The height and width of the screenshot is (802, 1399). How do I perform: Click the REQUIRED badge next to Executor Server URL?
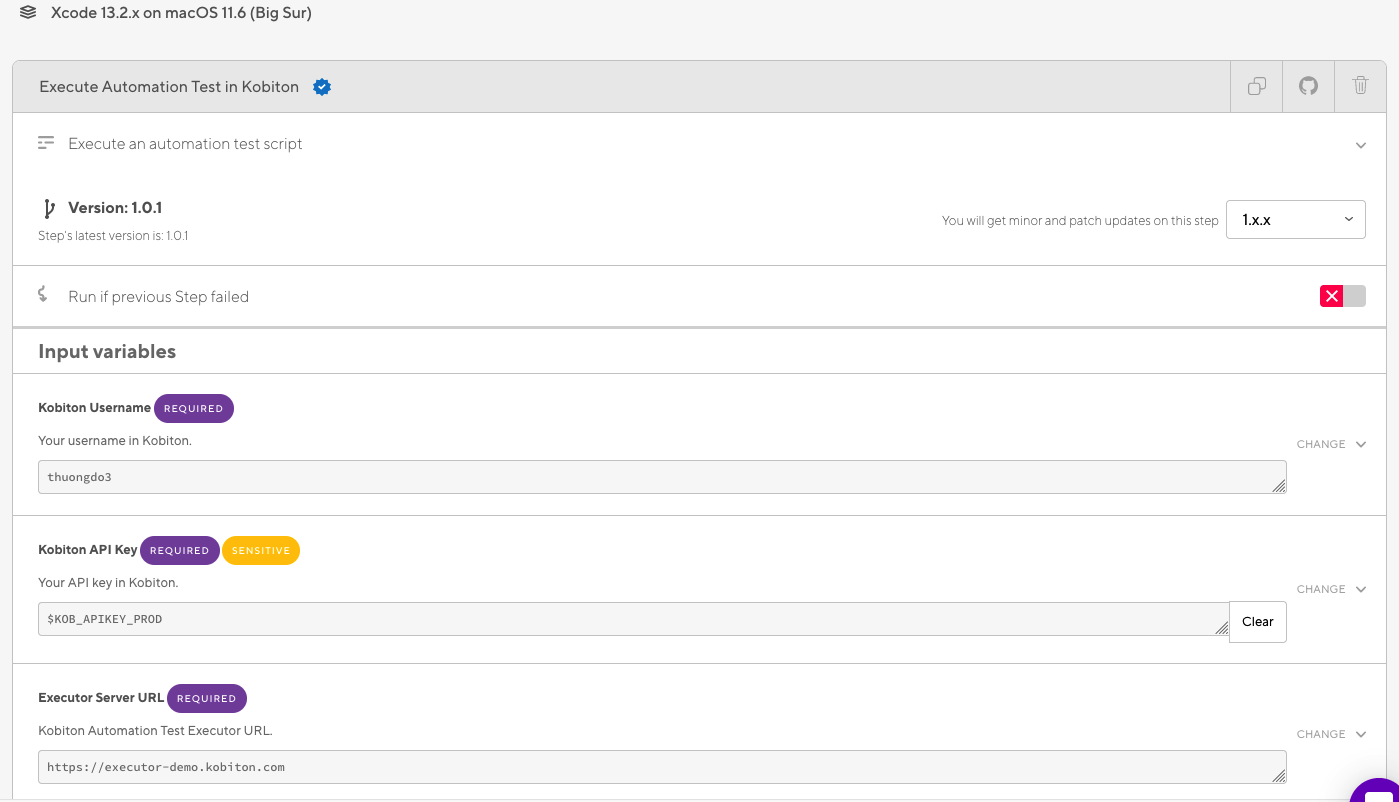coord(207,698)
